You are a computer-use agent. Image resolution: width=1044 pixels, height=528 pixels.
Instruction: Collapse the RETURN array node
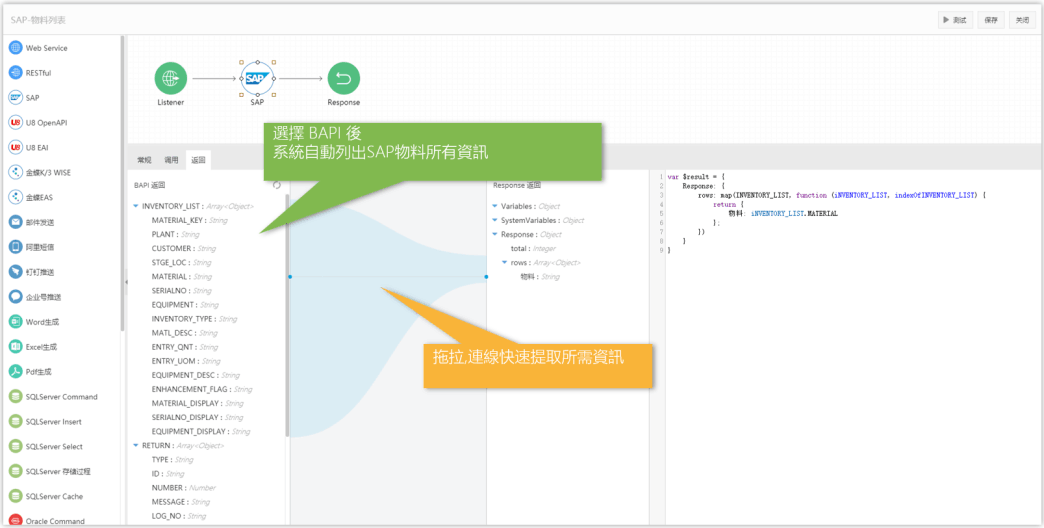point(136,445)
